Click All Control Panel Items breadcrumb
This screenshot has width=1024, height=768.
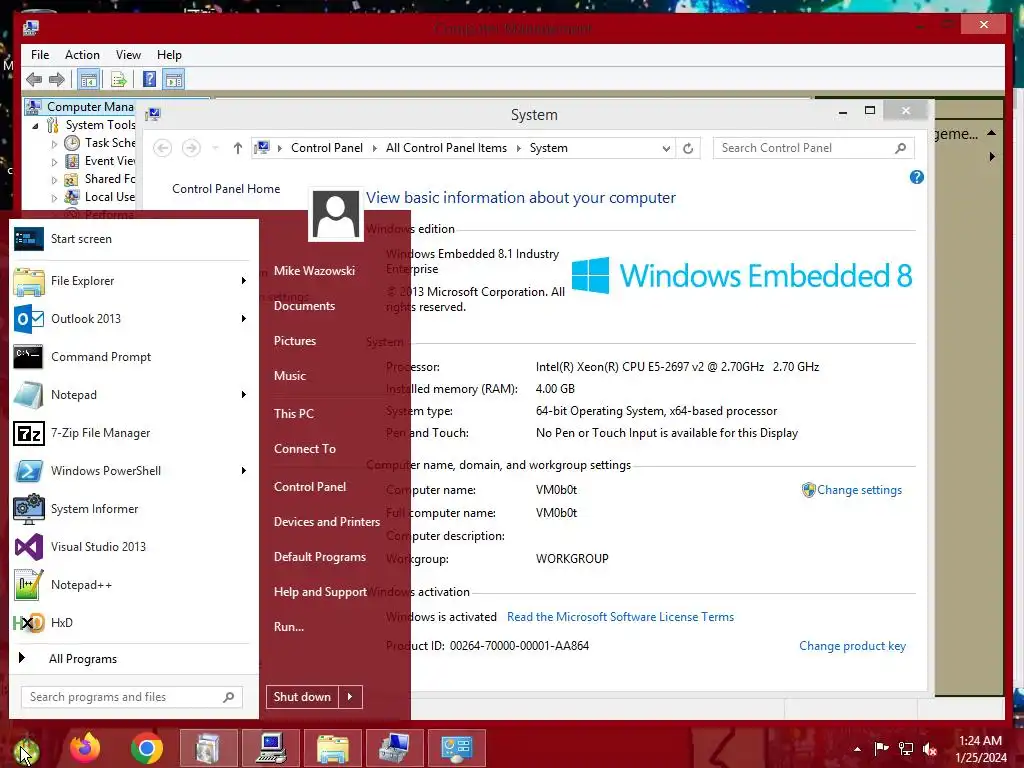446,148
